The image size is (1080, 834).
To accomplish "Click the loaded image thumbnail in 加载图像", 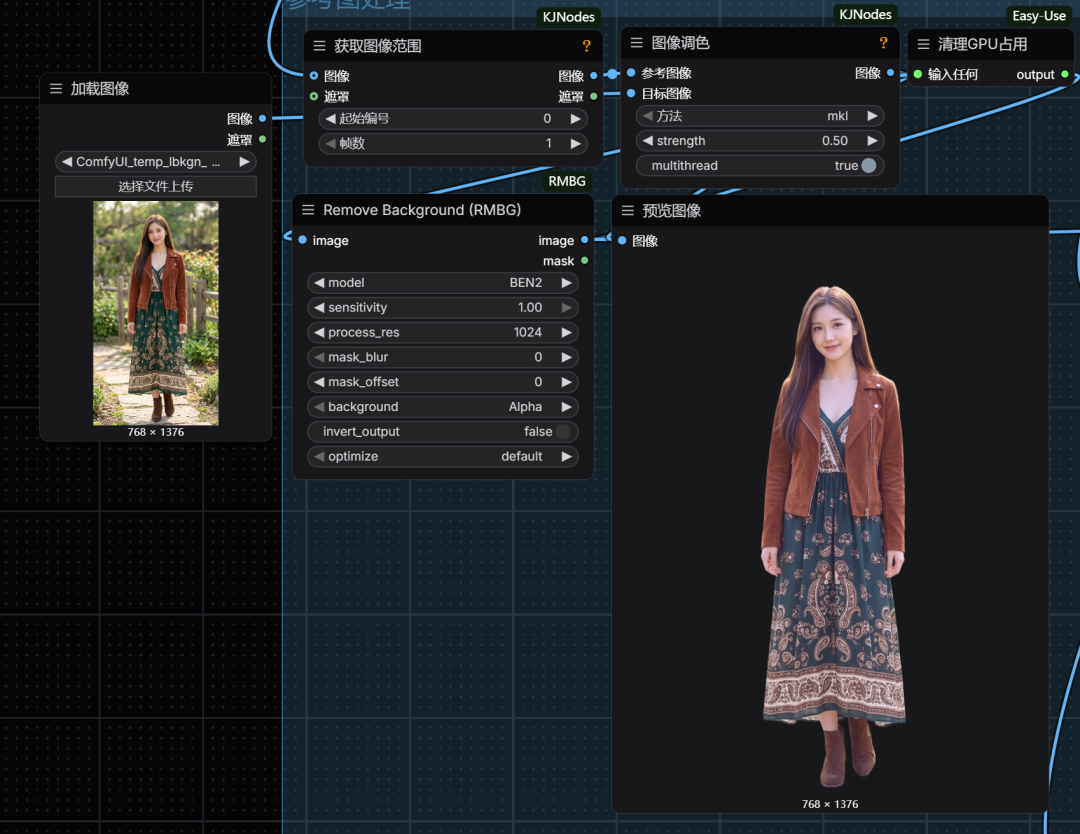I will pyautogui.click(x=155, y=313).
